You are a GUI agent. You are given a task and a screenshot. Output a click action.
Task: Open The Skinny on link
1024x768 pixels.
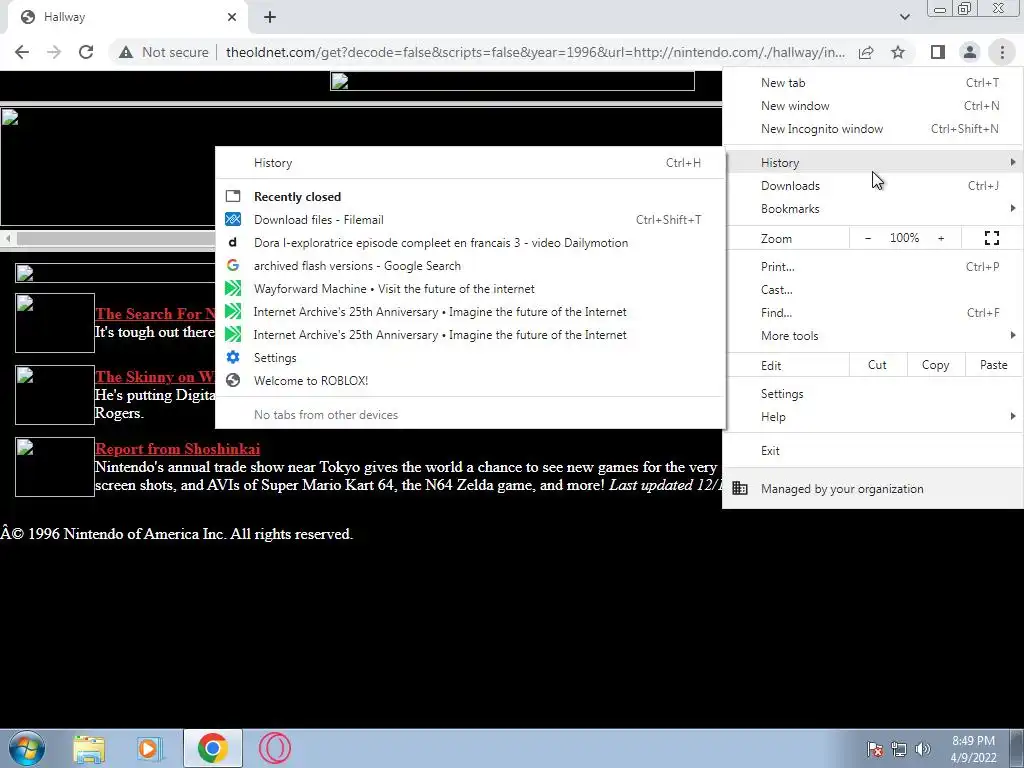point(155,377)
